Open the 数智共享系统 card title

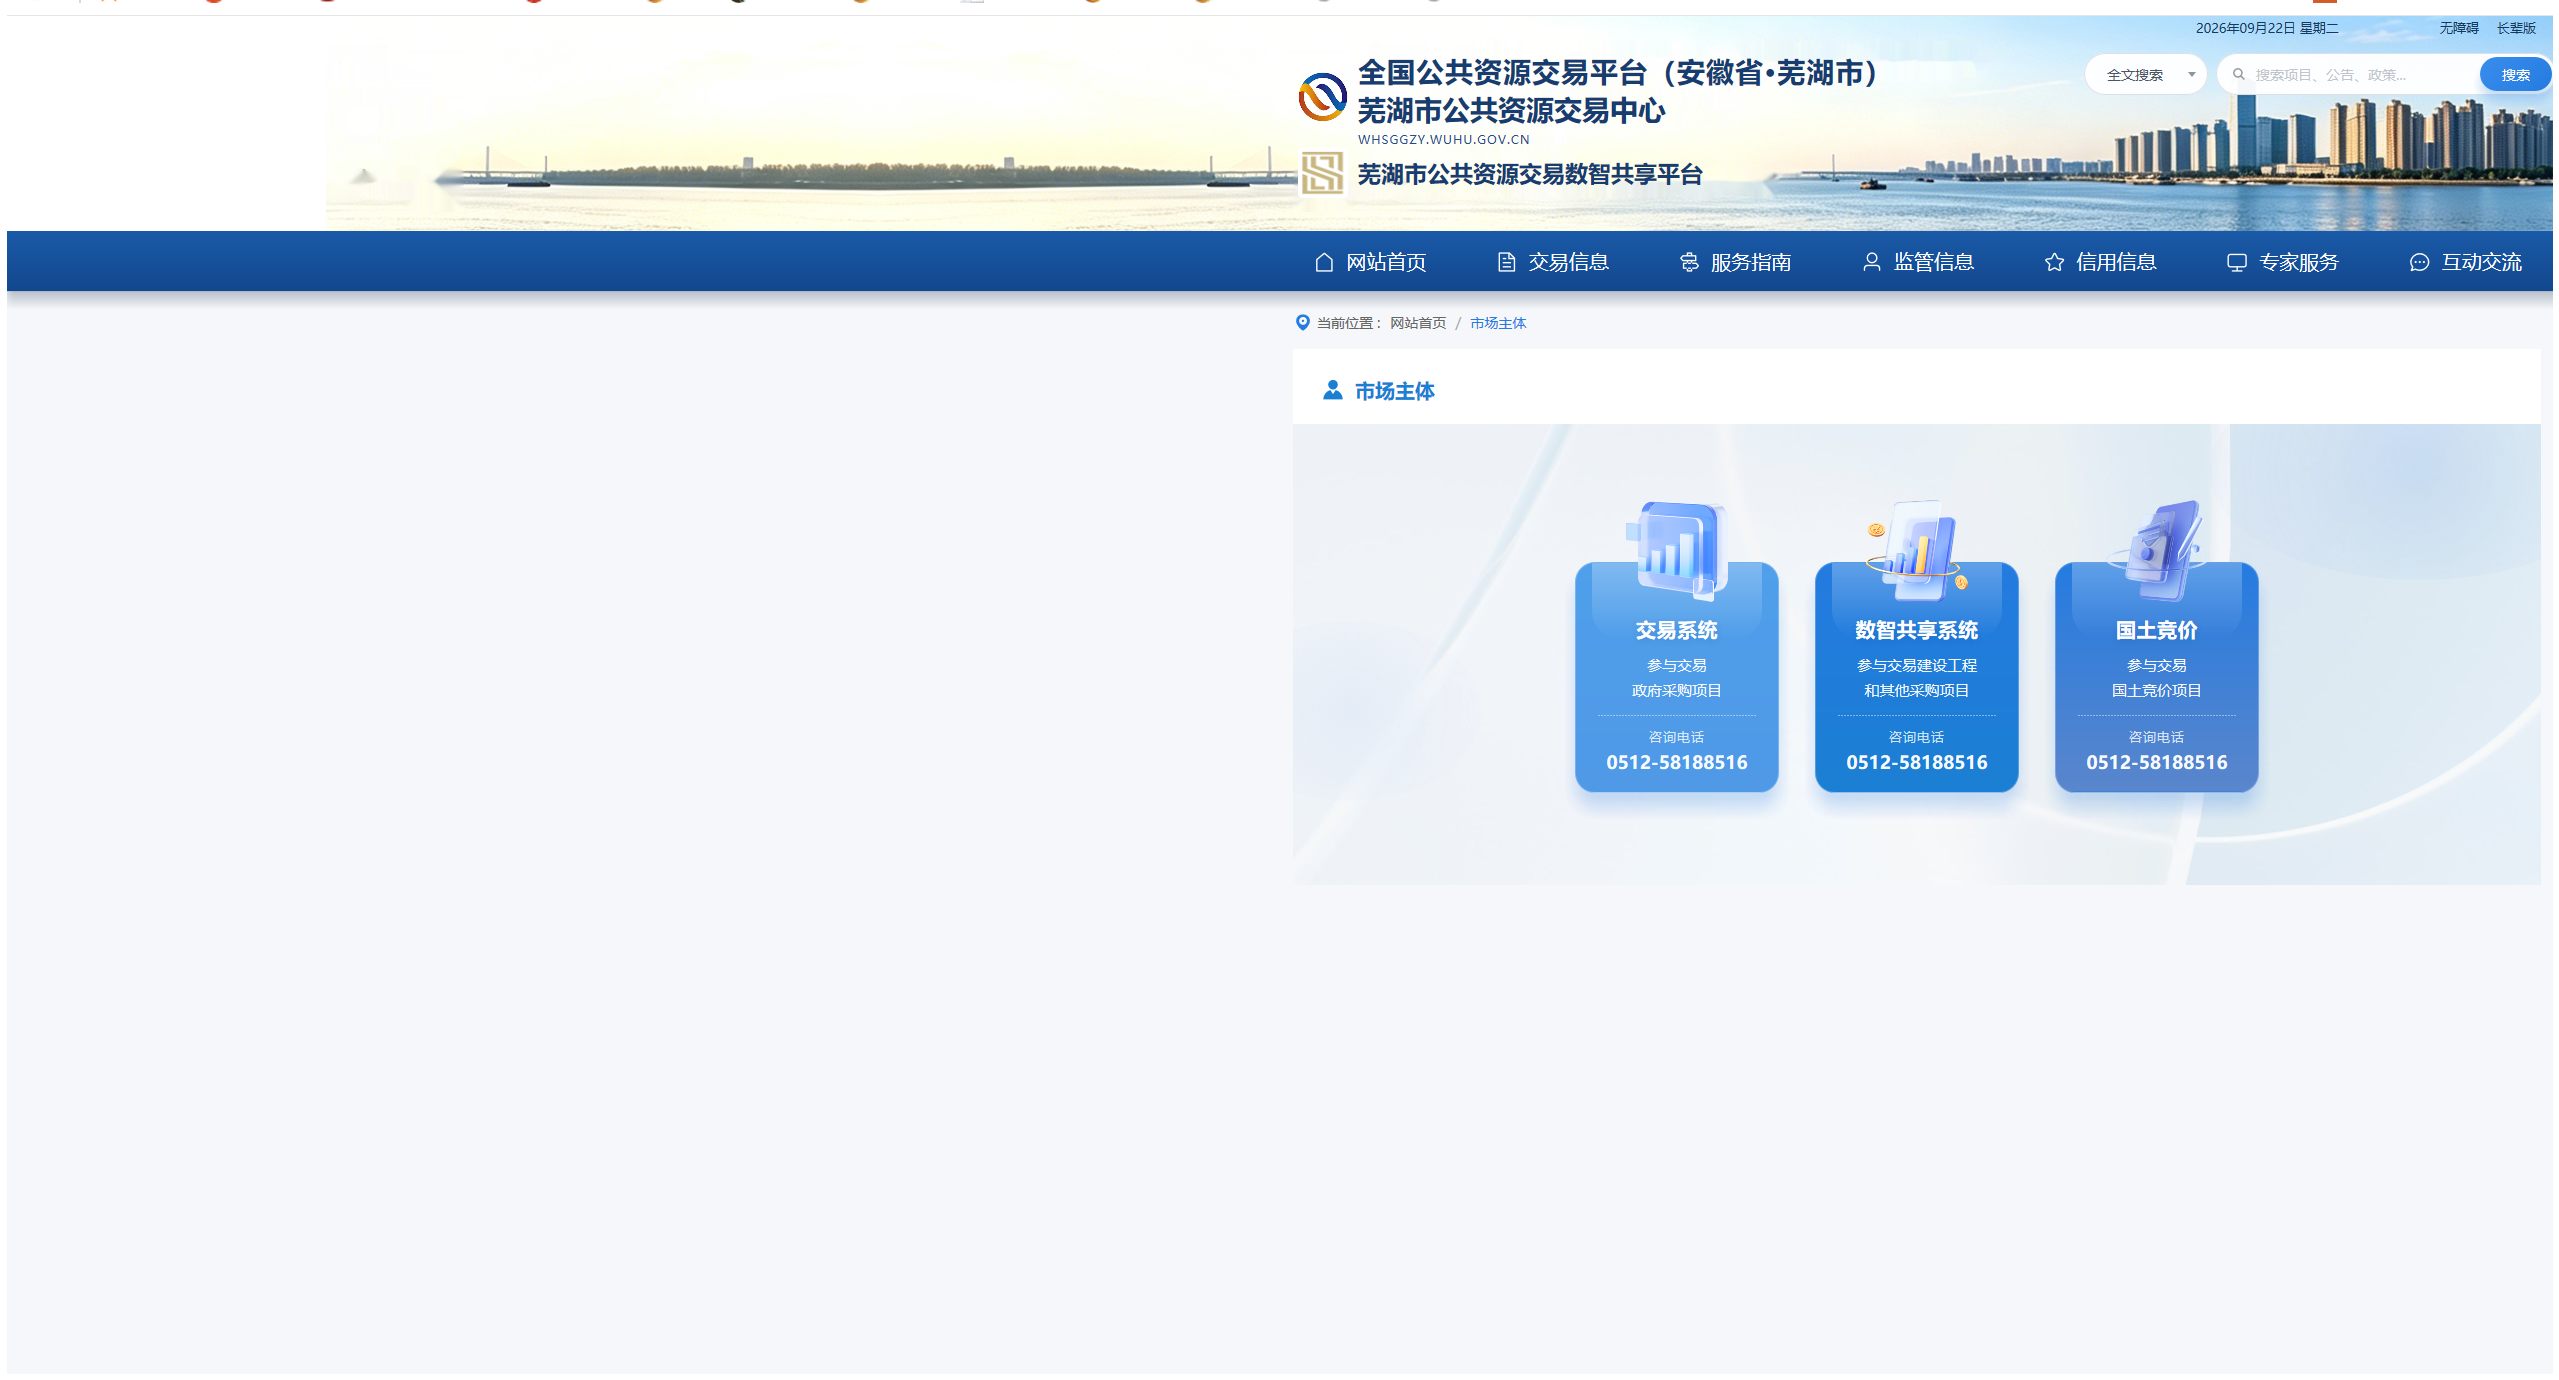(x=1916, y=630)
